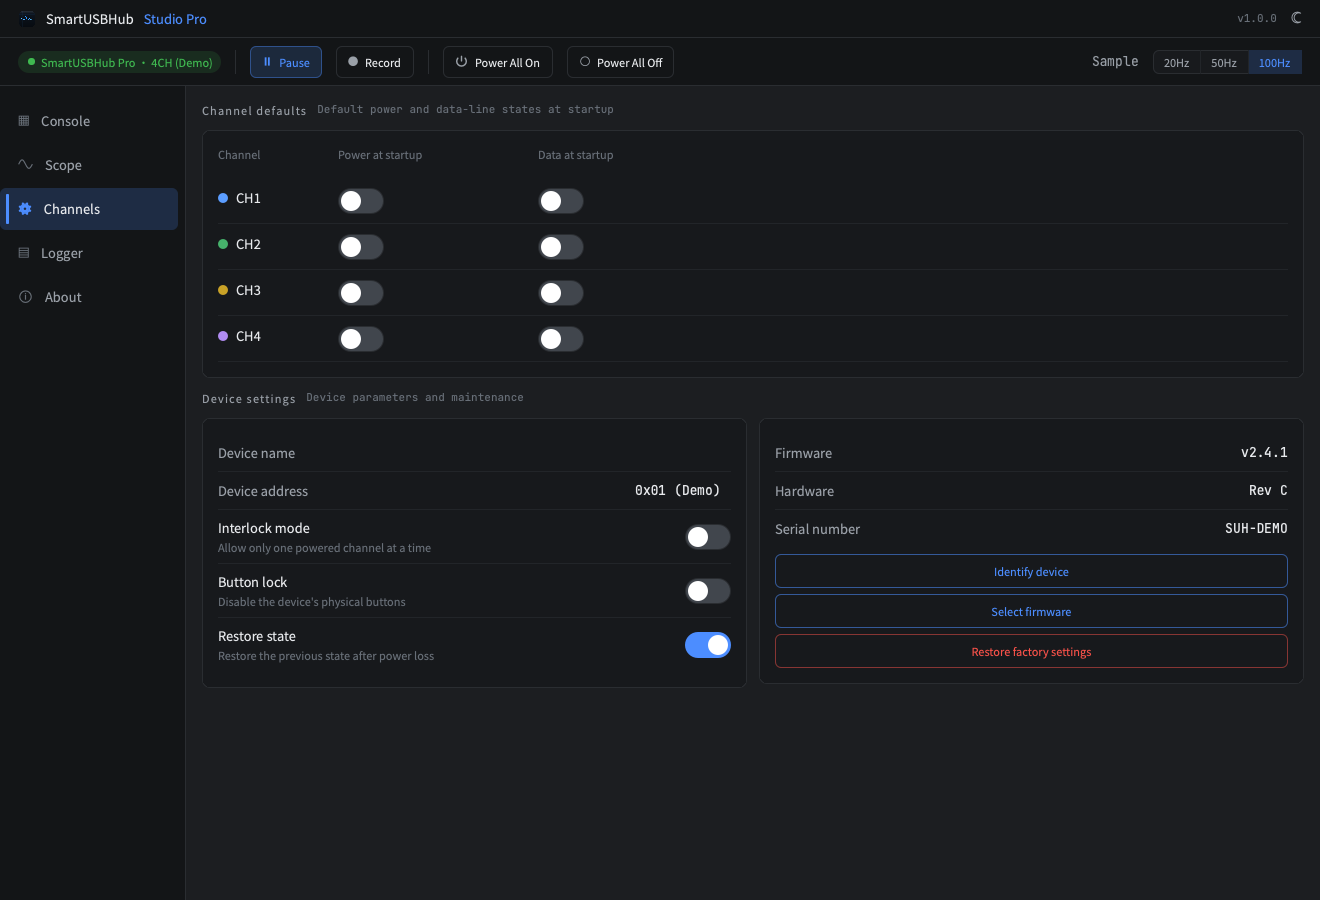Click the Console grid icon in sidebar
This screenshot has width=1320, height=900.
(x=24, y=121)
